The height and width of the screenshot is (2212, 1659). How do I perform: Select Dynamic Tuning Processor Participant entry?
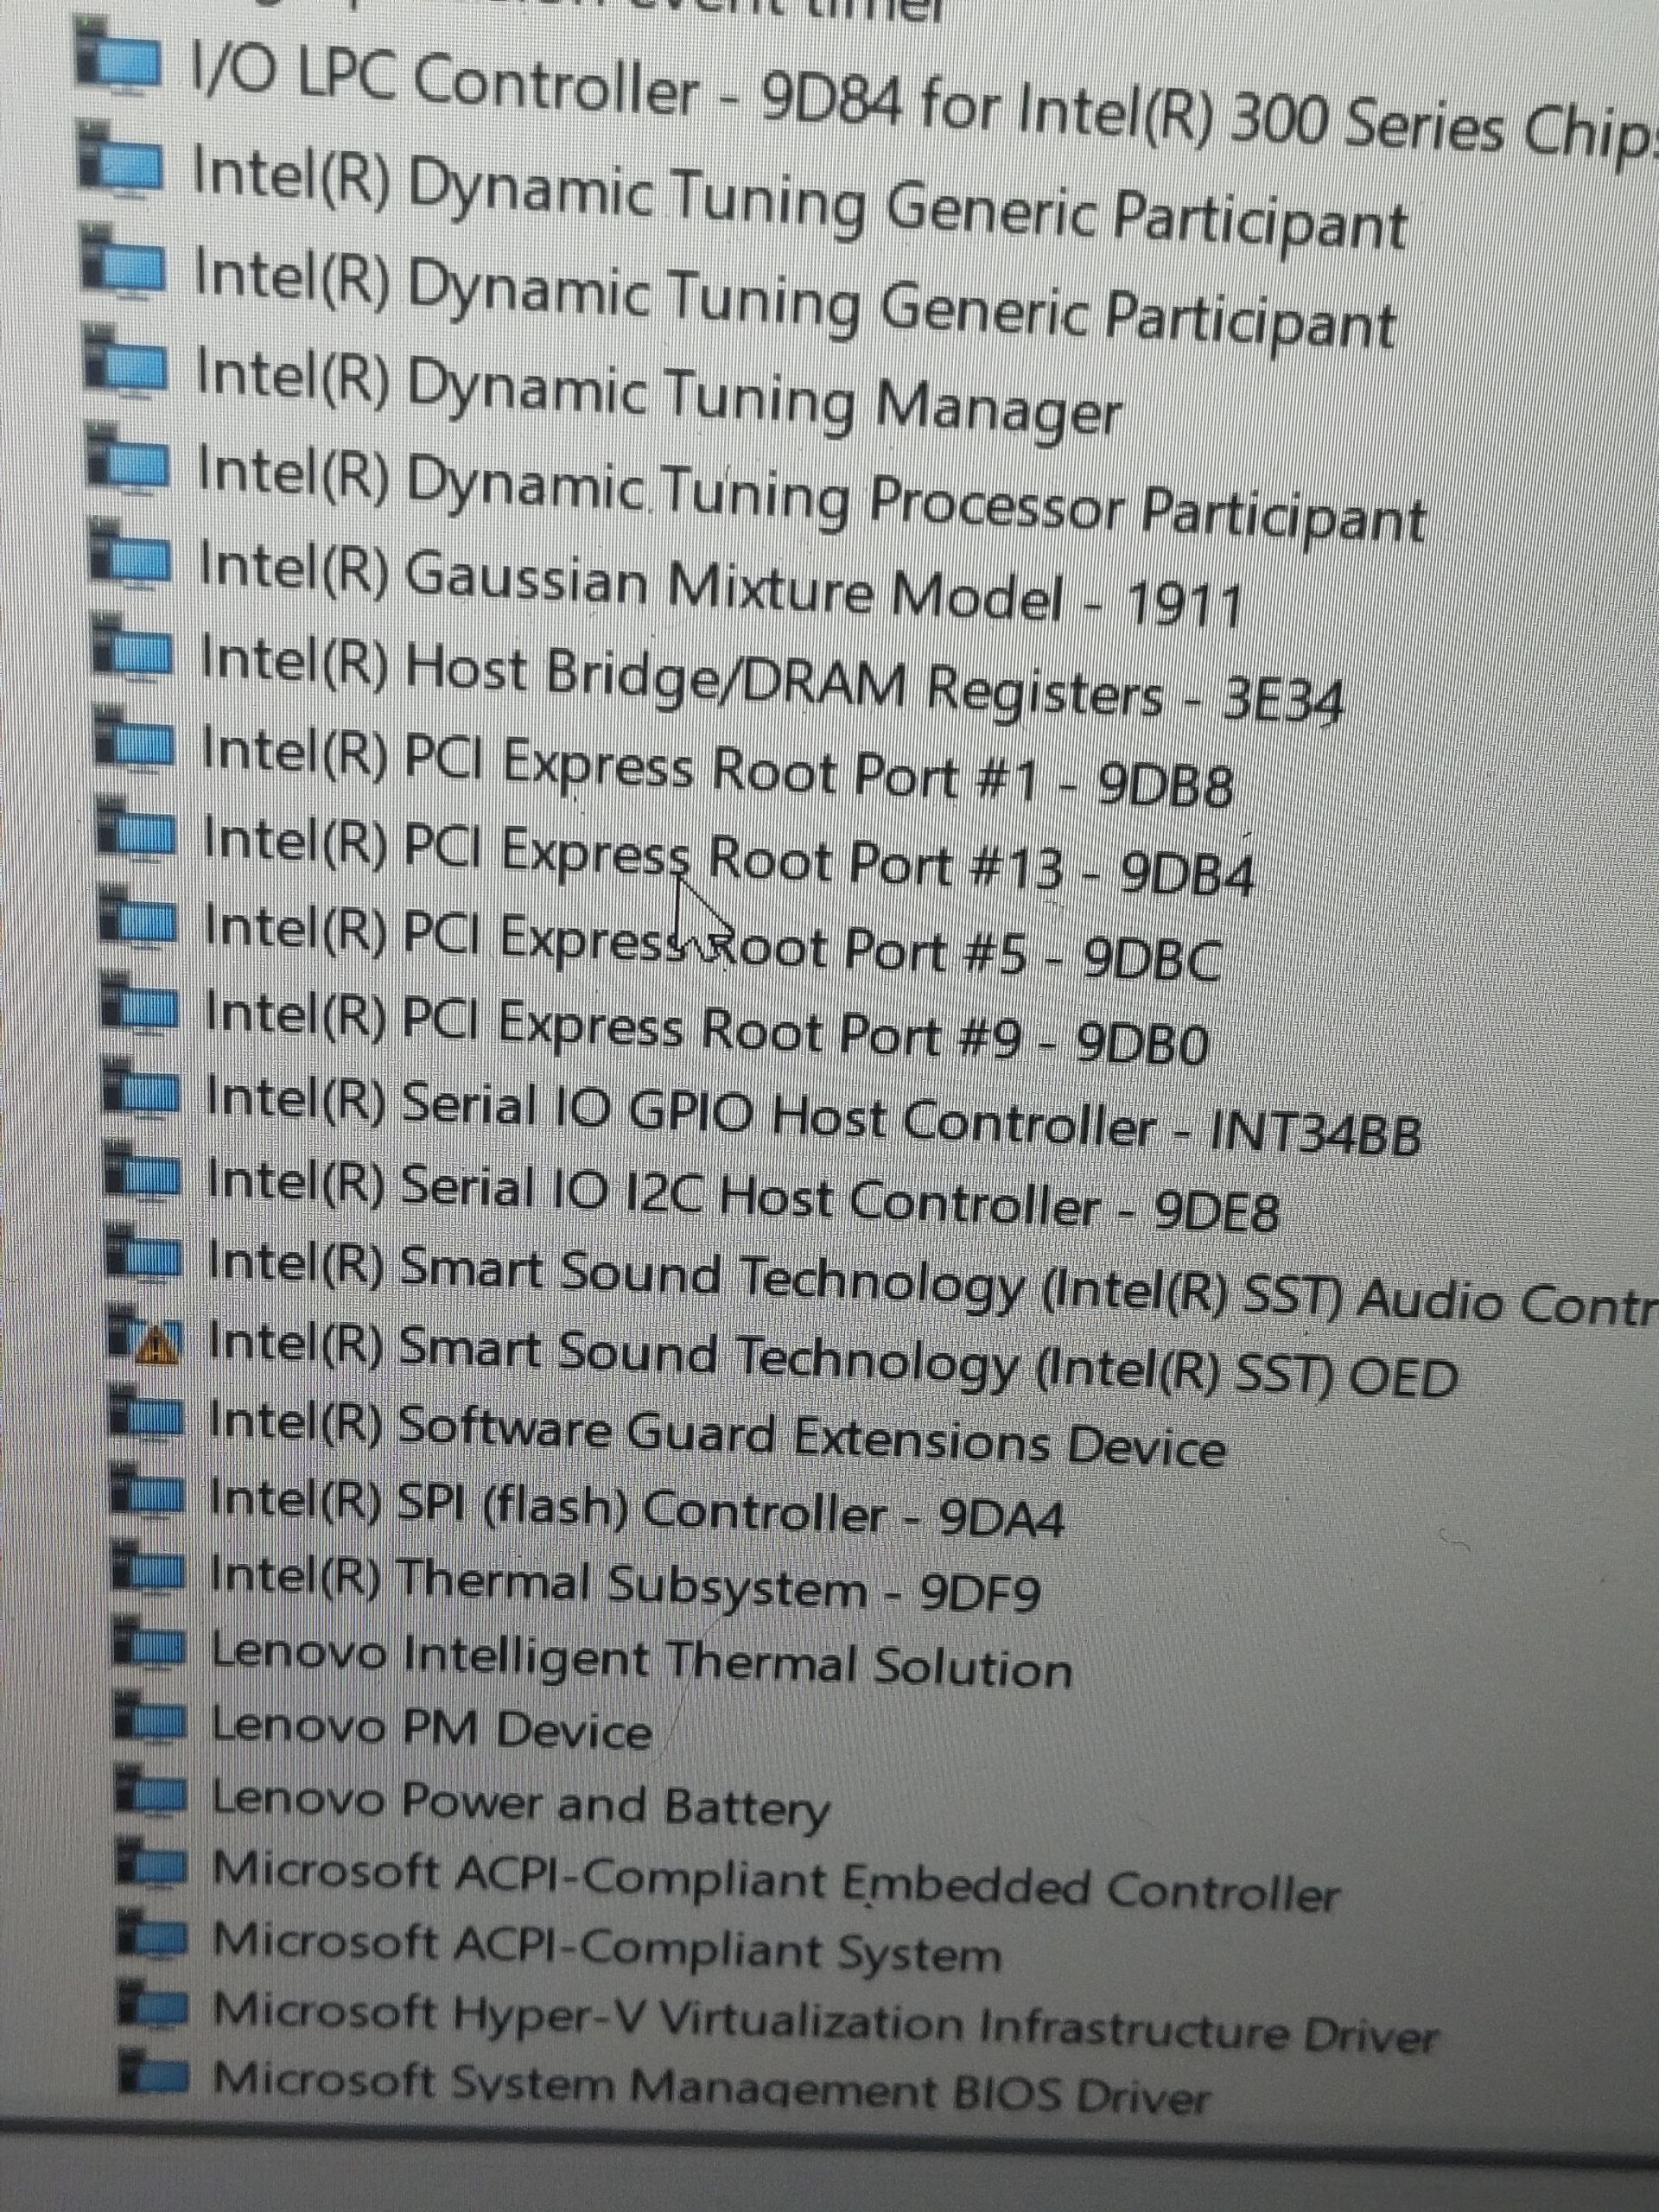(x=811, y=495)
